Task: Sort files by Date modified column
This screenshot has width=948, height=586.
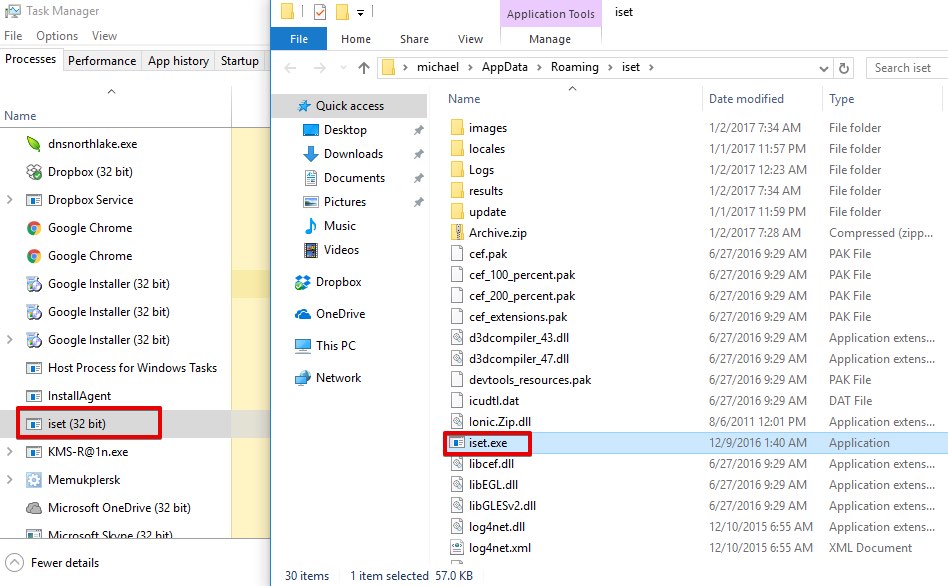Action: click(746, 99)
